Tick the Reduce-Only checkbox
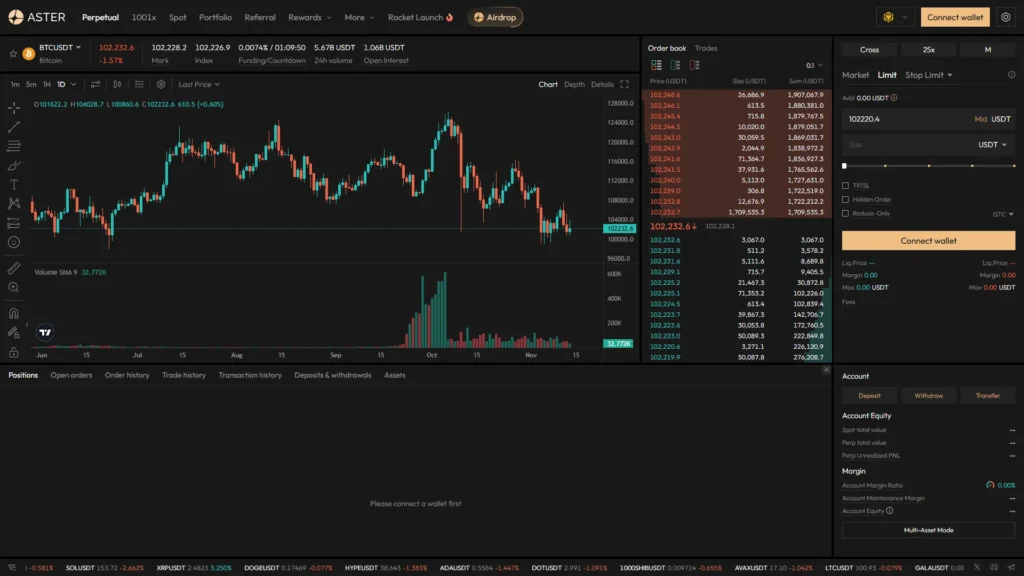Screen dimensions: 1024x576 (x=846, y=213)
